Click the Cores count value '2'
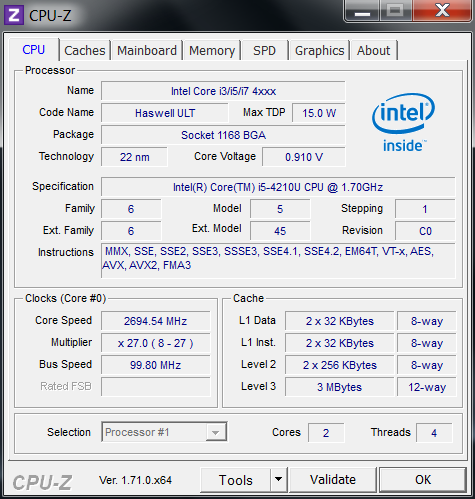475x499 pixels. pyautogui.click(x=326, y=433)
